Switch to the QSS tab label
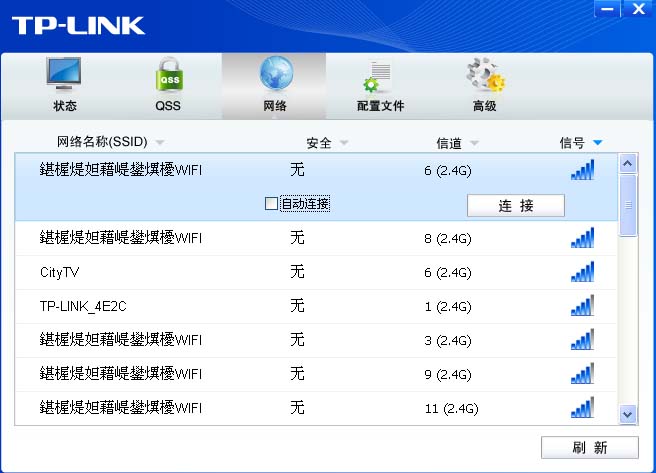This screenshot has height=473, width=656. click(x=168, y=106)
